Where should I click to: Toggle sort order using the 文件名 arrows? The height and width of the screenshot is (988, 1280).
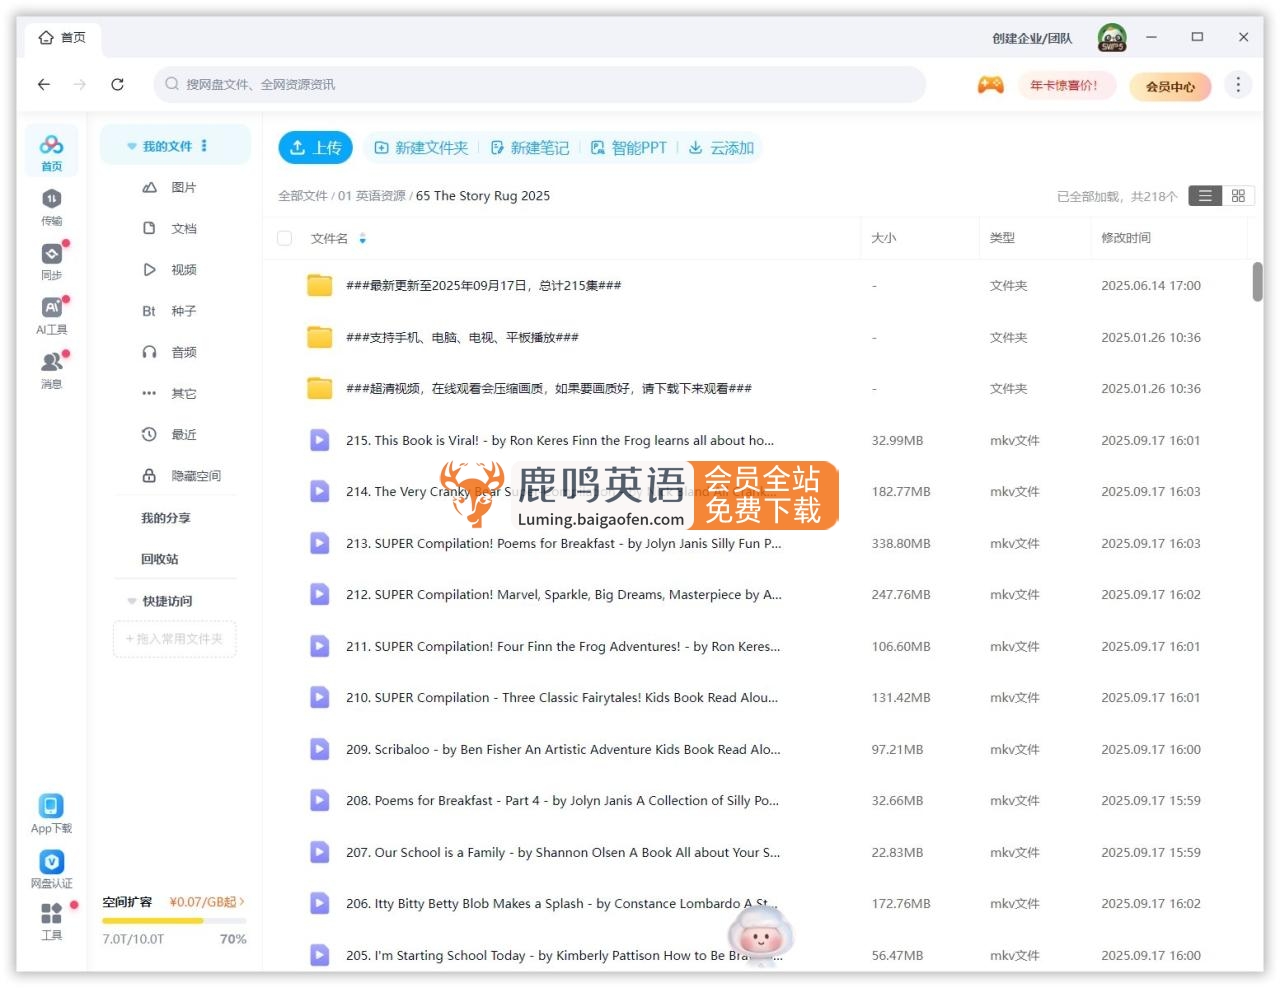point(362,238)
